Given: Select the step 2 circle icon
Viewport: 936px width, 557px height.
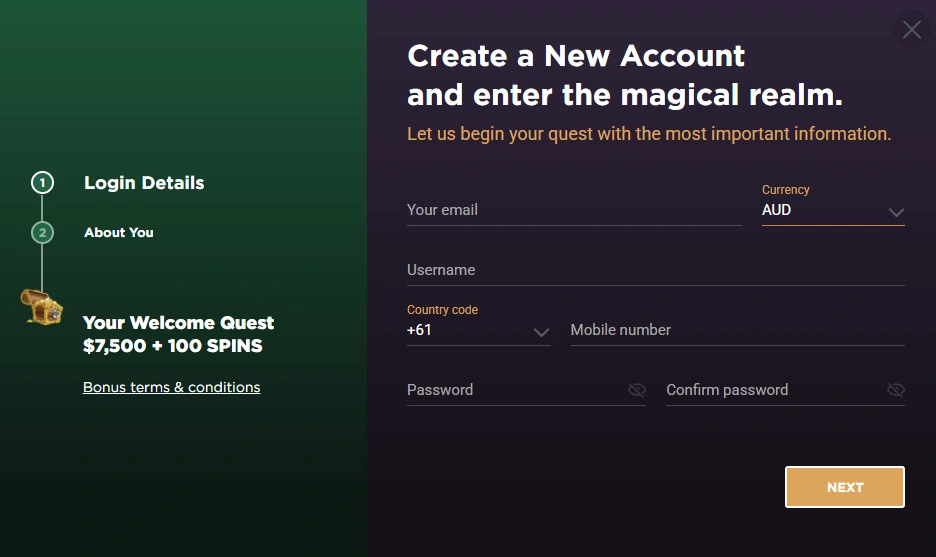Looking at the screenshot, I should (42, 233).
